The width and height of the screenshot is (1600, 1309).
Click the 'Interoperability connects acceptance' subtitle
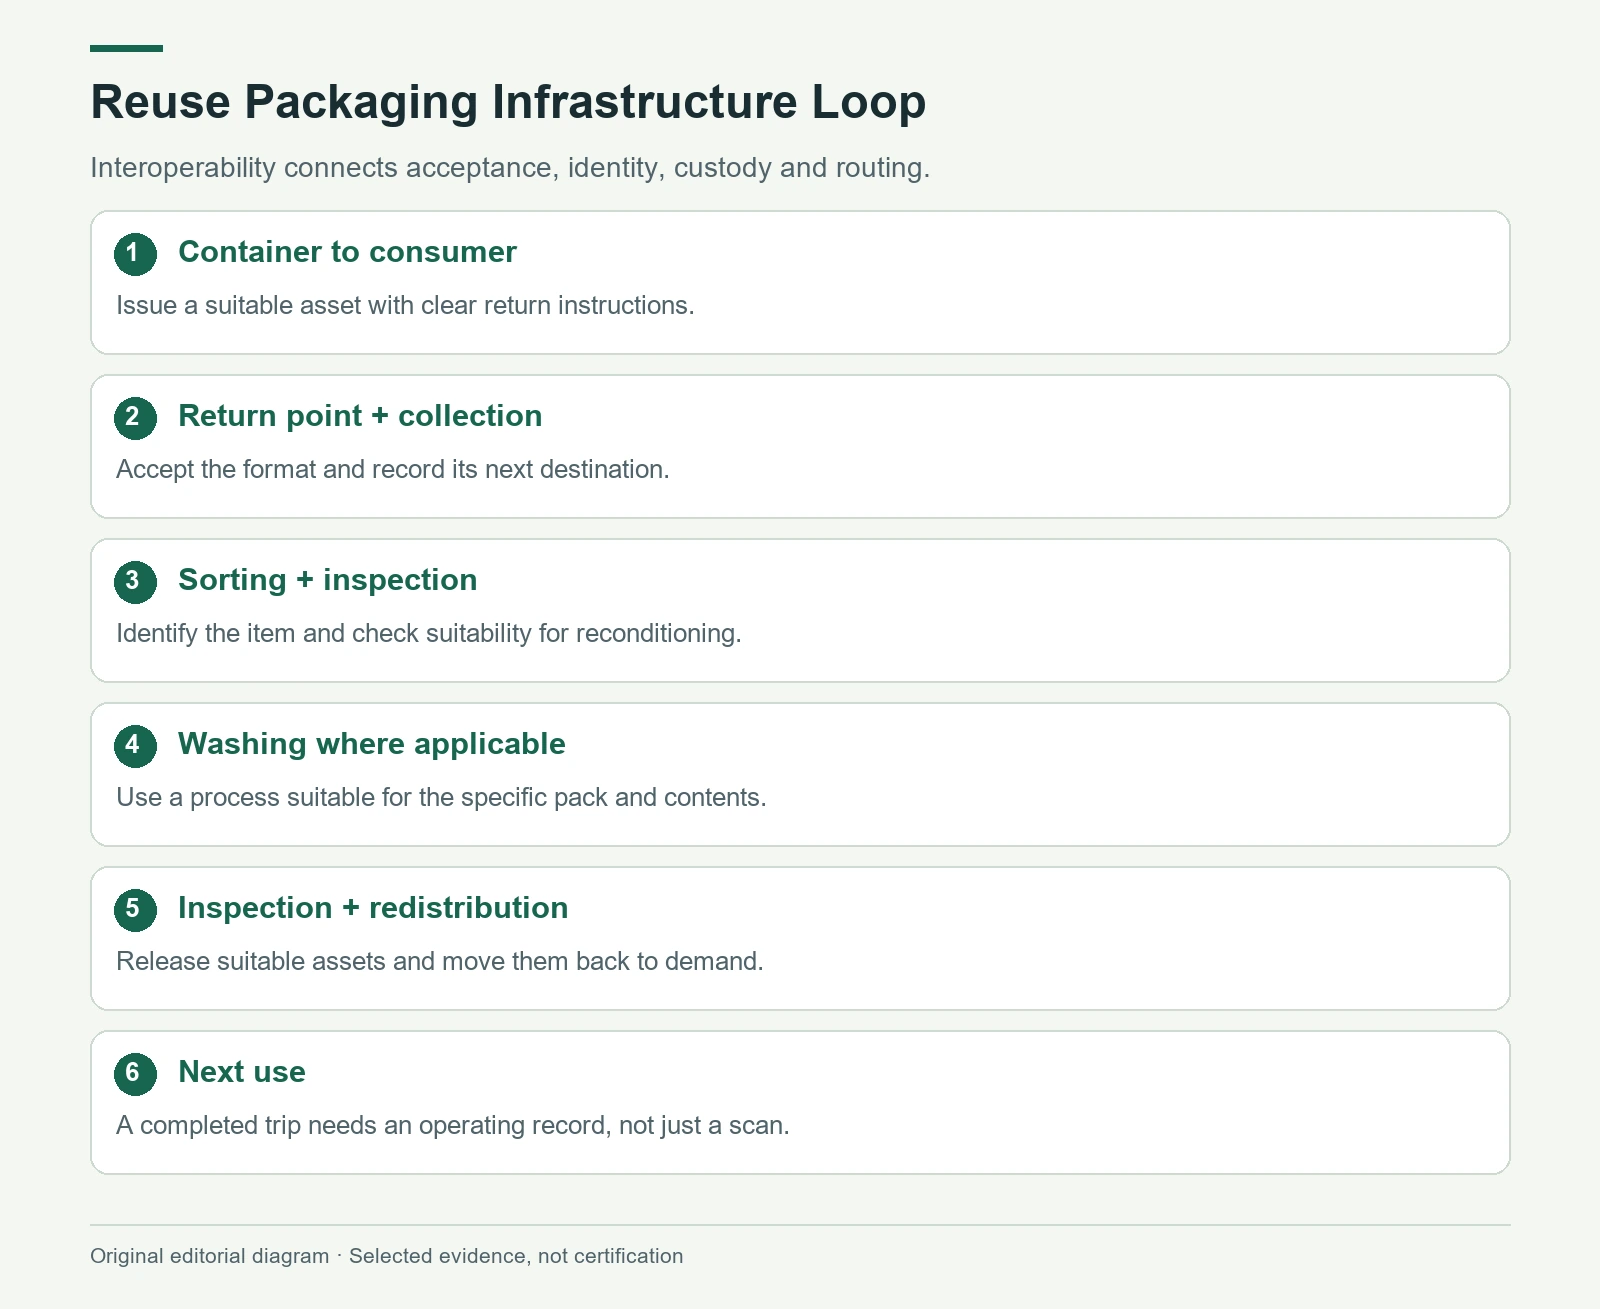pyautogui.click(x=510, y=167)
